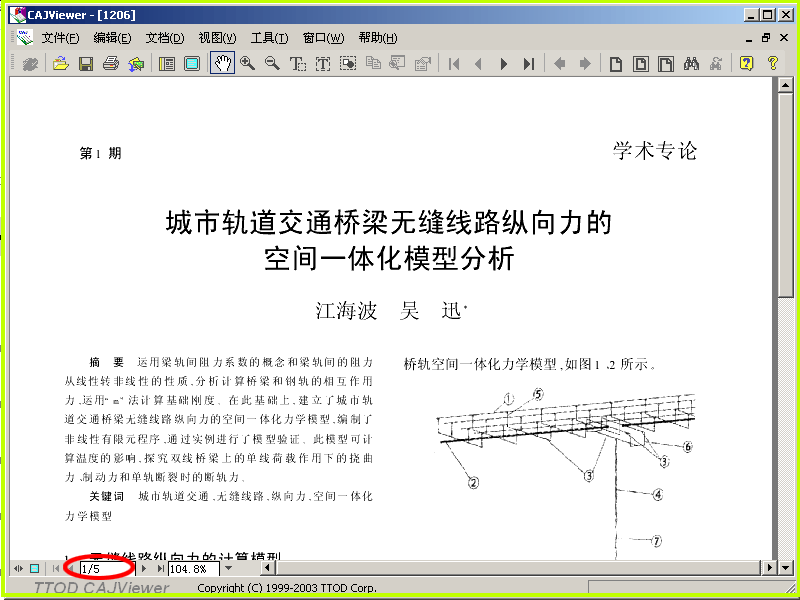Save document with the floppy disk icon

[x=86, y=64]
